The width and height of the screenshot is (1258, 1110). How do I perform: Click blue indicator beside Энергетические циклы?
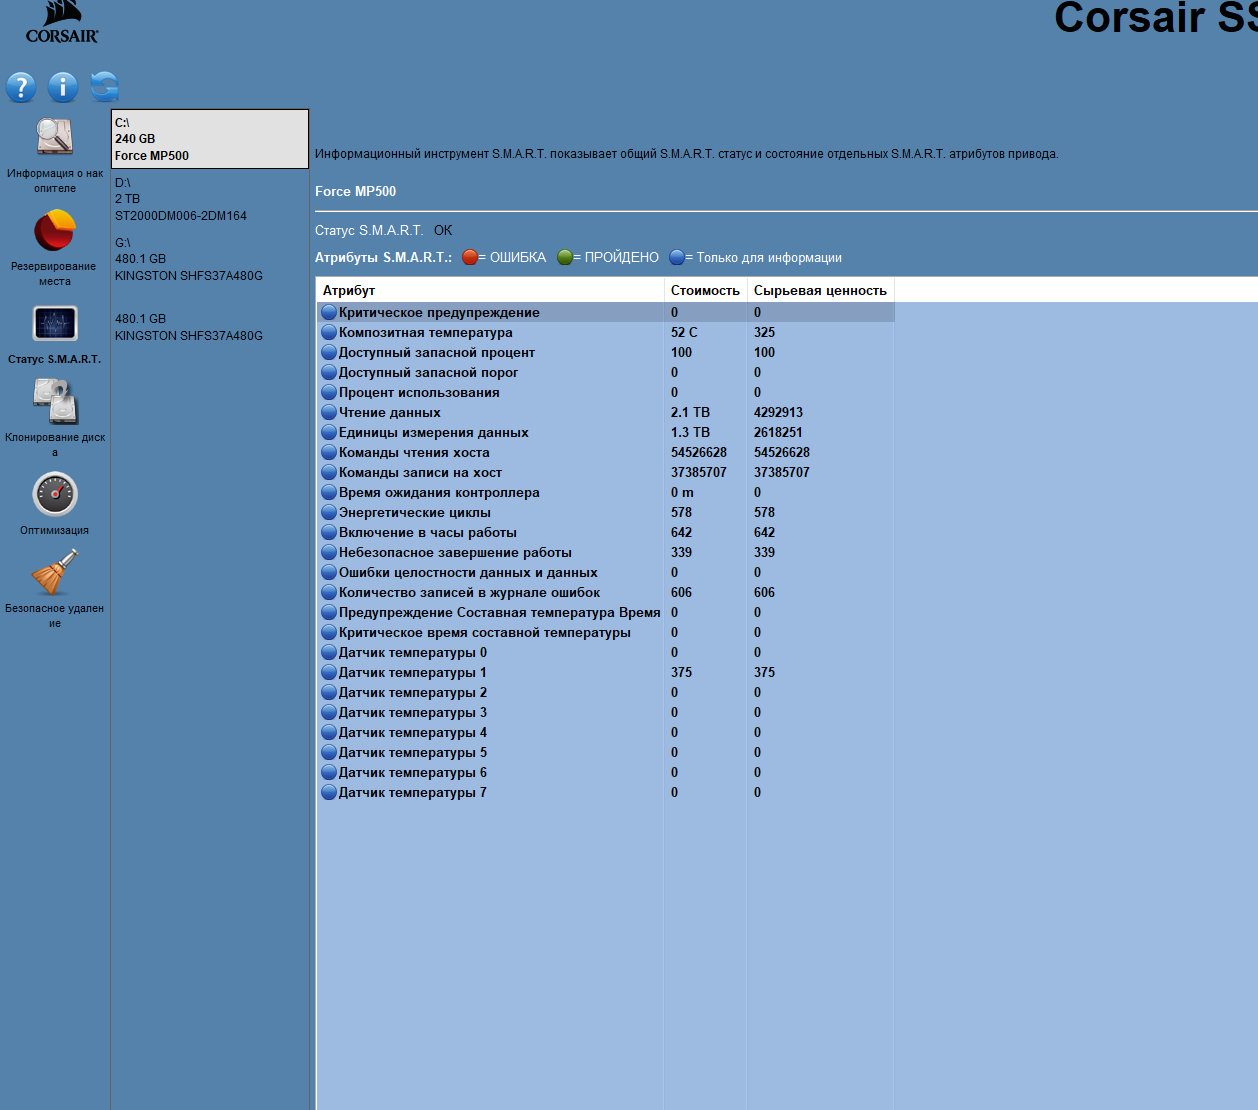click(x=329, y=512)
